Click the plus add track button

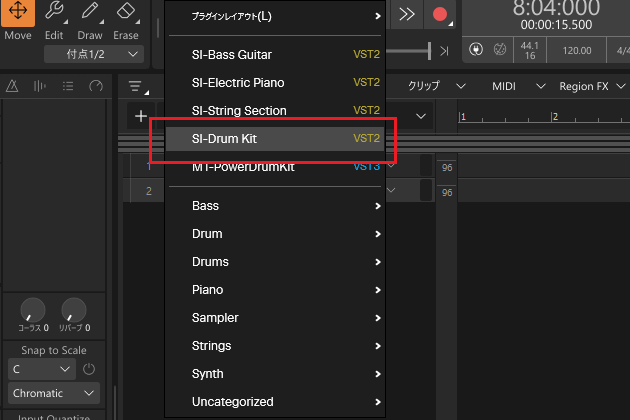click(x=141, y=117)
